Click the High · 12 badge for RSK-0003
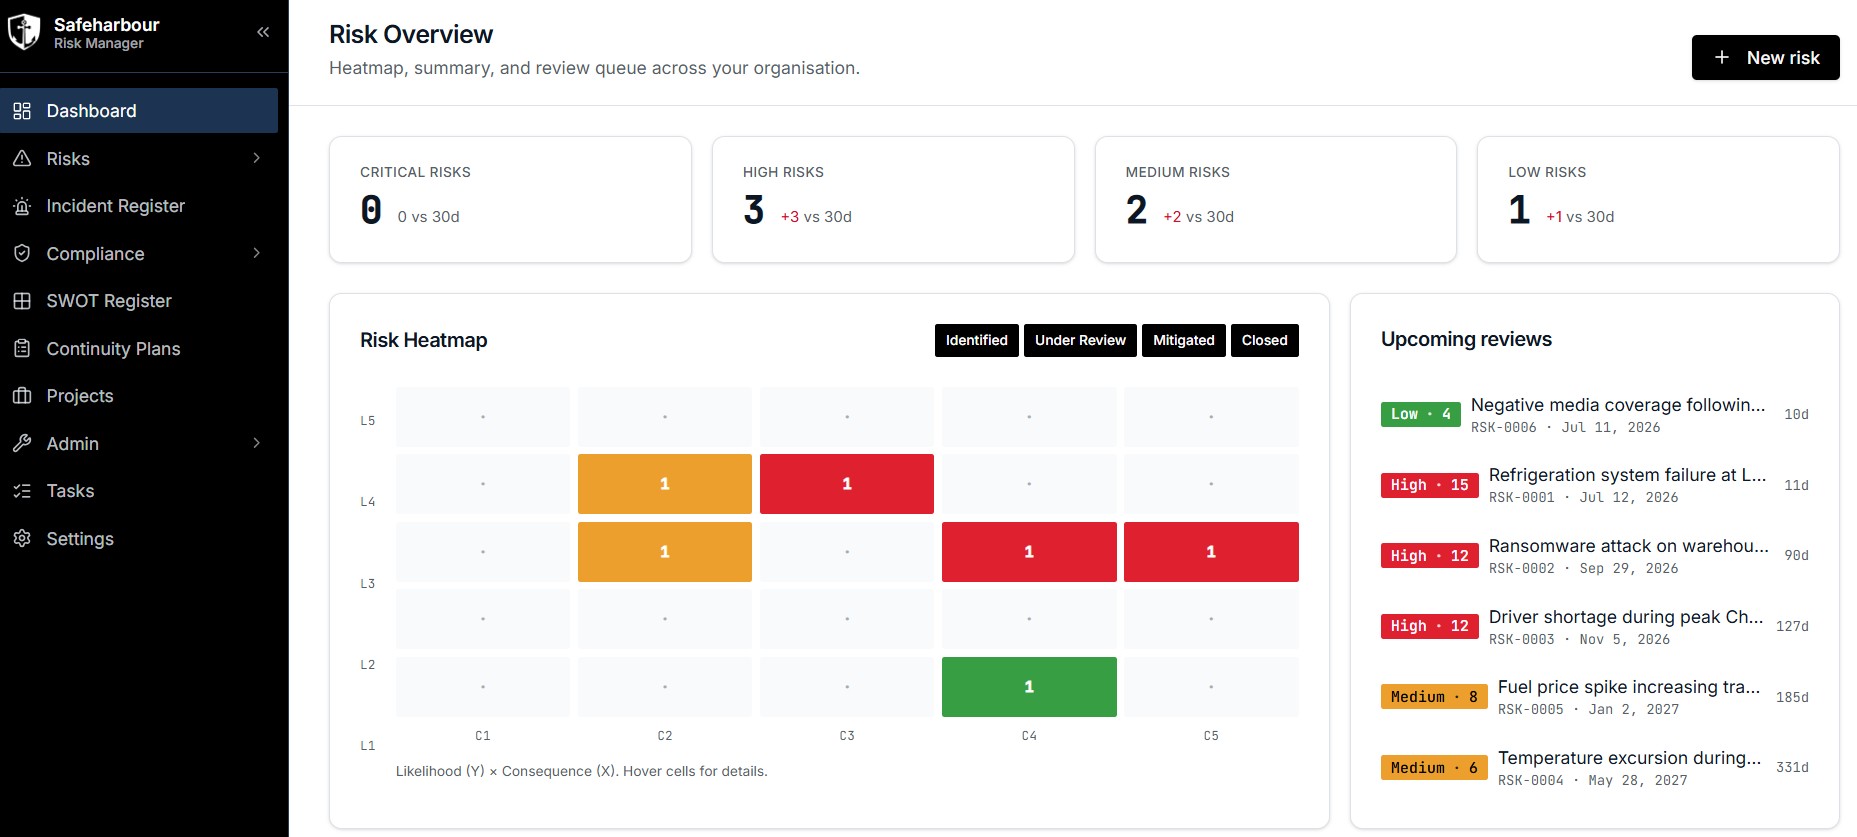1857x837 pixels. (x=1430, y=626)
